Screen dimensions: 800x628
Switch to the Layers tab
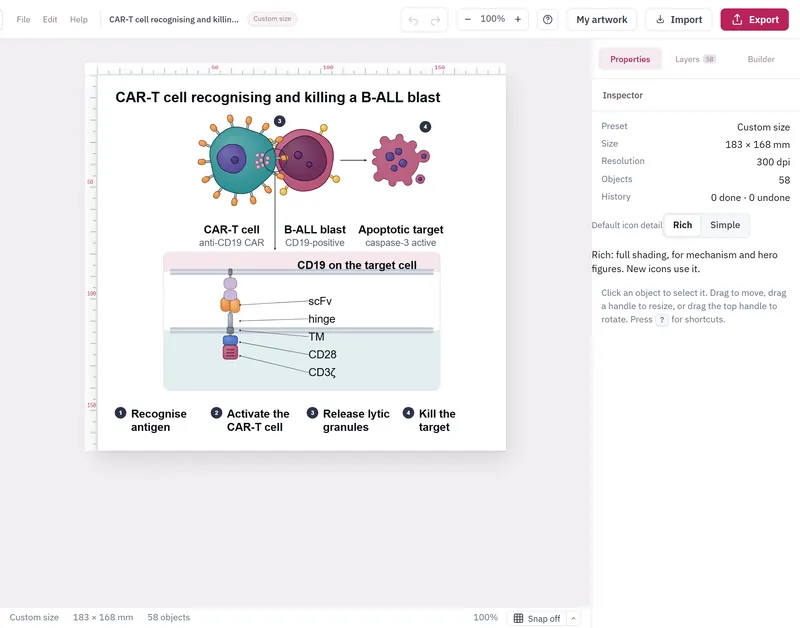(695, 59)
